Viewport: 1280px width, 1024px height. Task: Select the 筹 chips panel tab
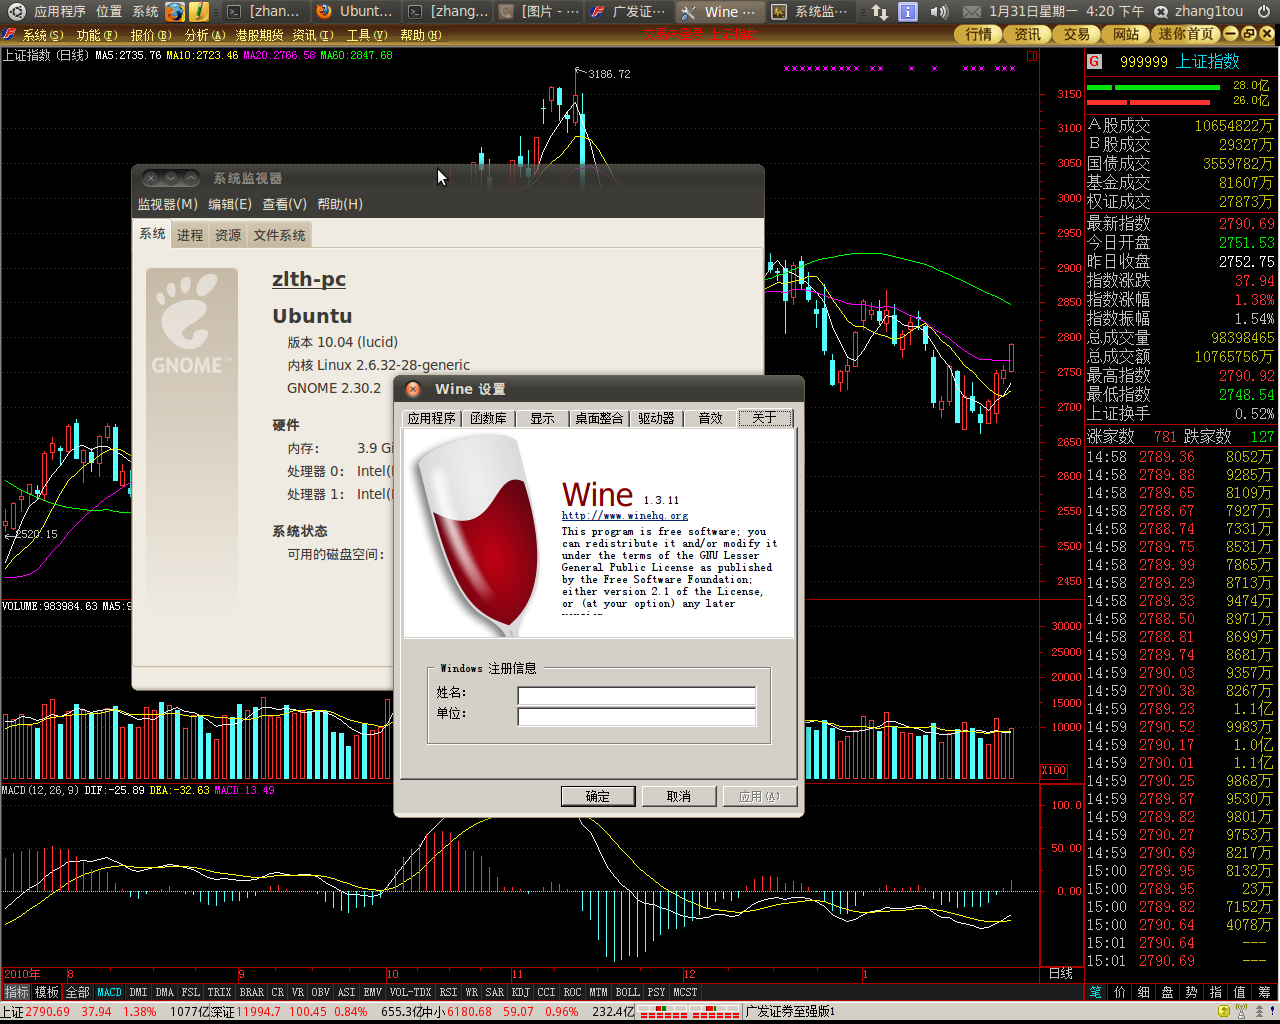click(x=1265, y=992)
